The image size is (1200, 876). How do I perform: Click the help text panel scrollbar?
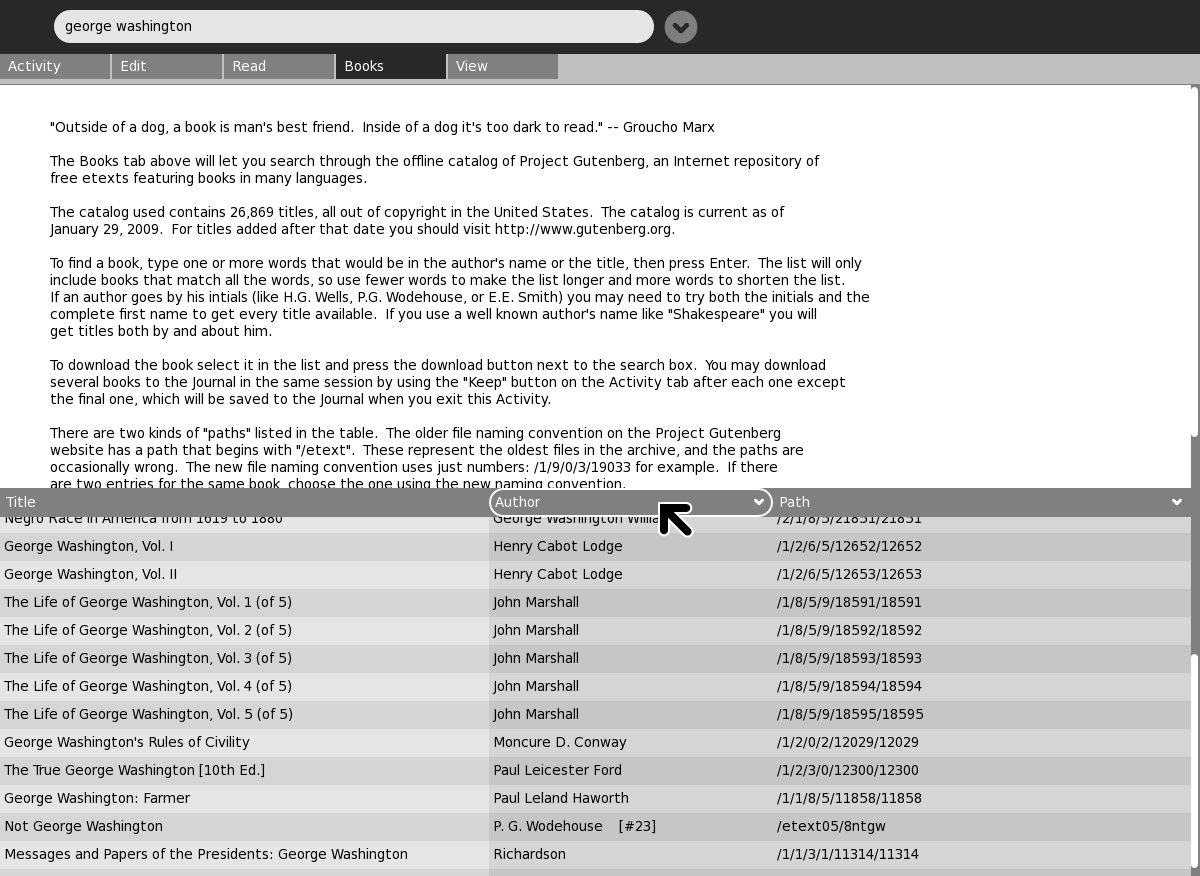point(1194,260)
